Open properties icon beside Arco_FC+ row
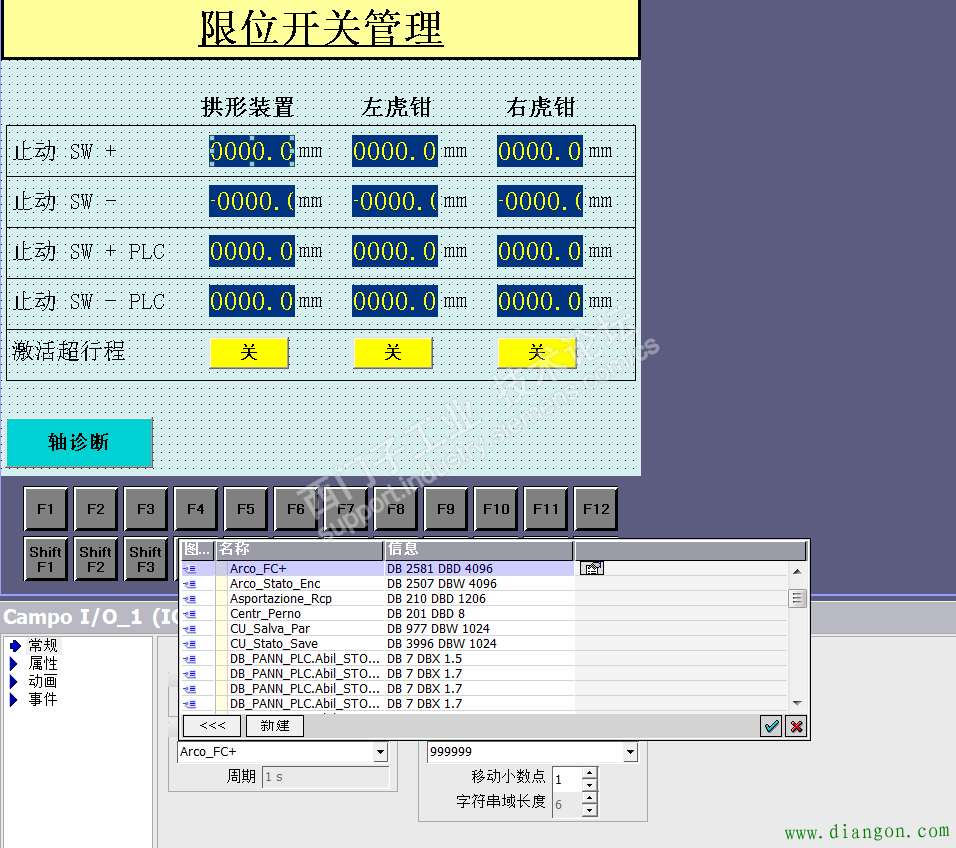956x848 pixels. (x=592, y=569)
